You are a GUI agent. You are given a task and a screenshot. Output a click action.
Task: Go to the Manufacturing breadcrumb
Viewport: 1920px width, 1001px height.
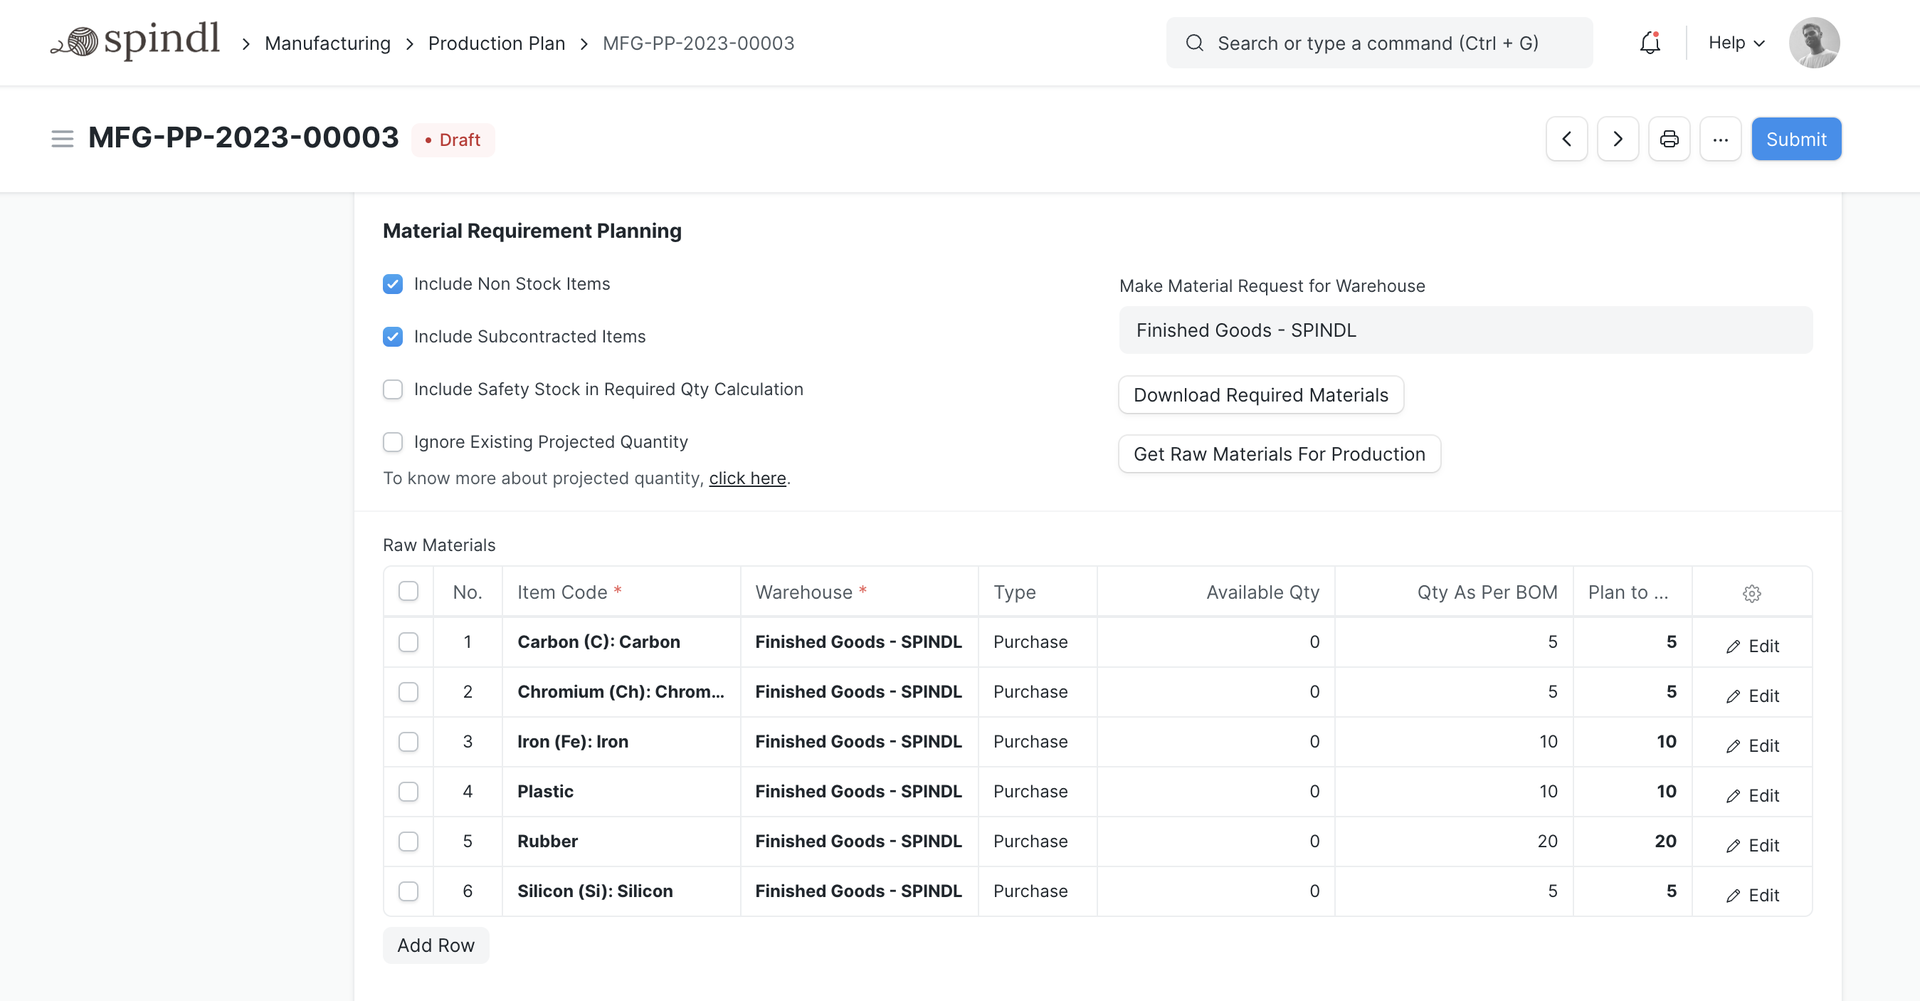[327, 43]
